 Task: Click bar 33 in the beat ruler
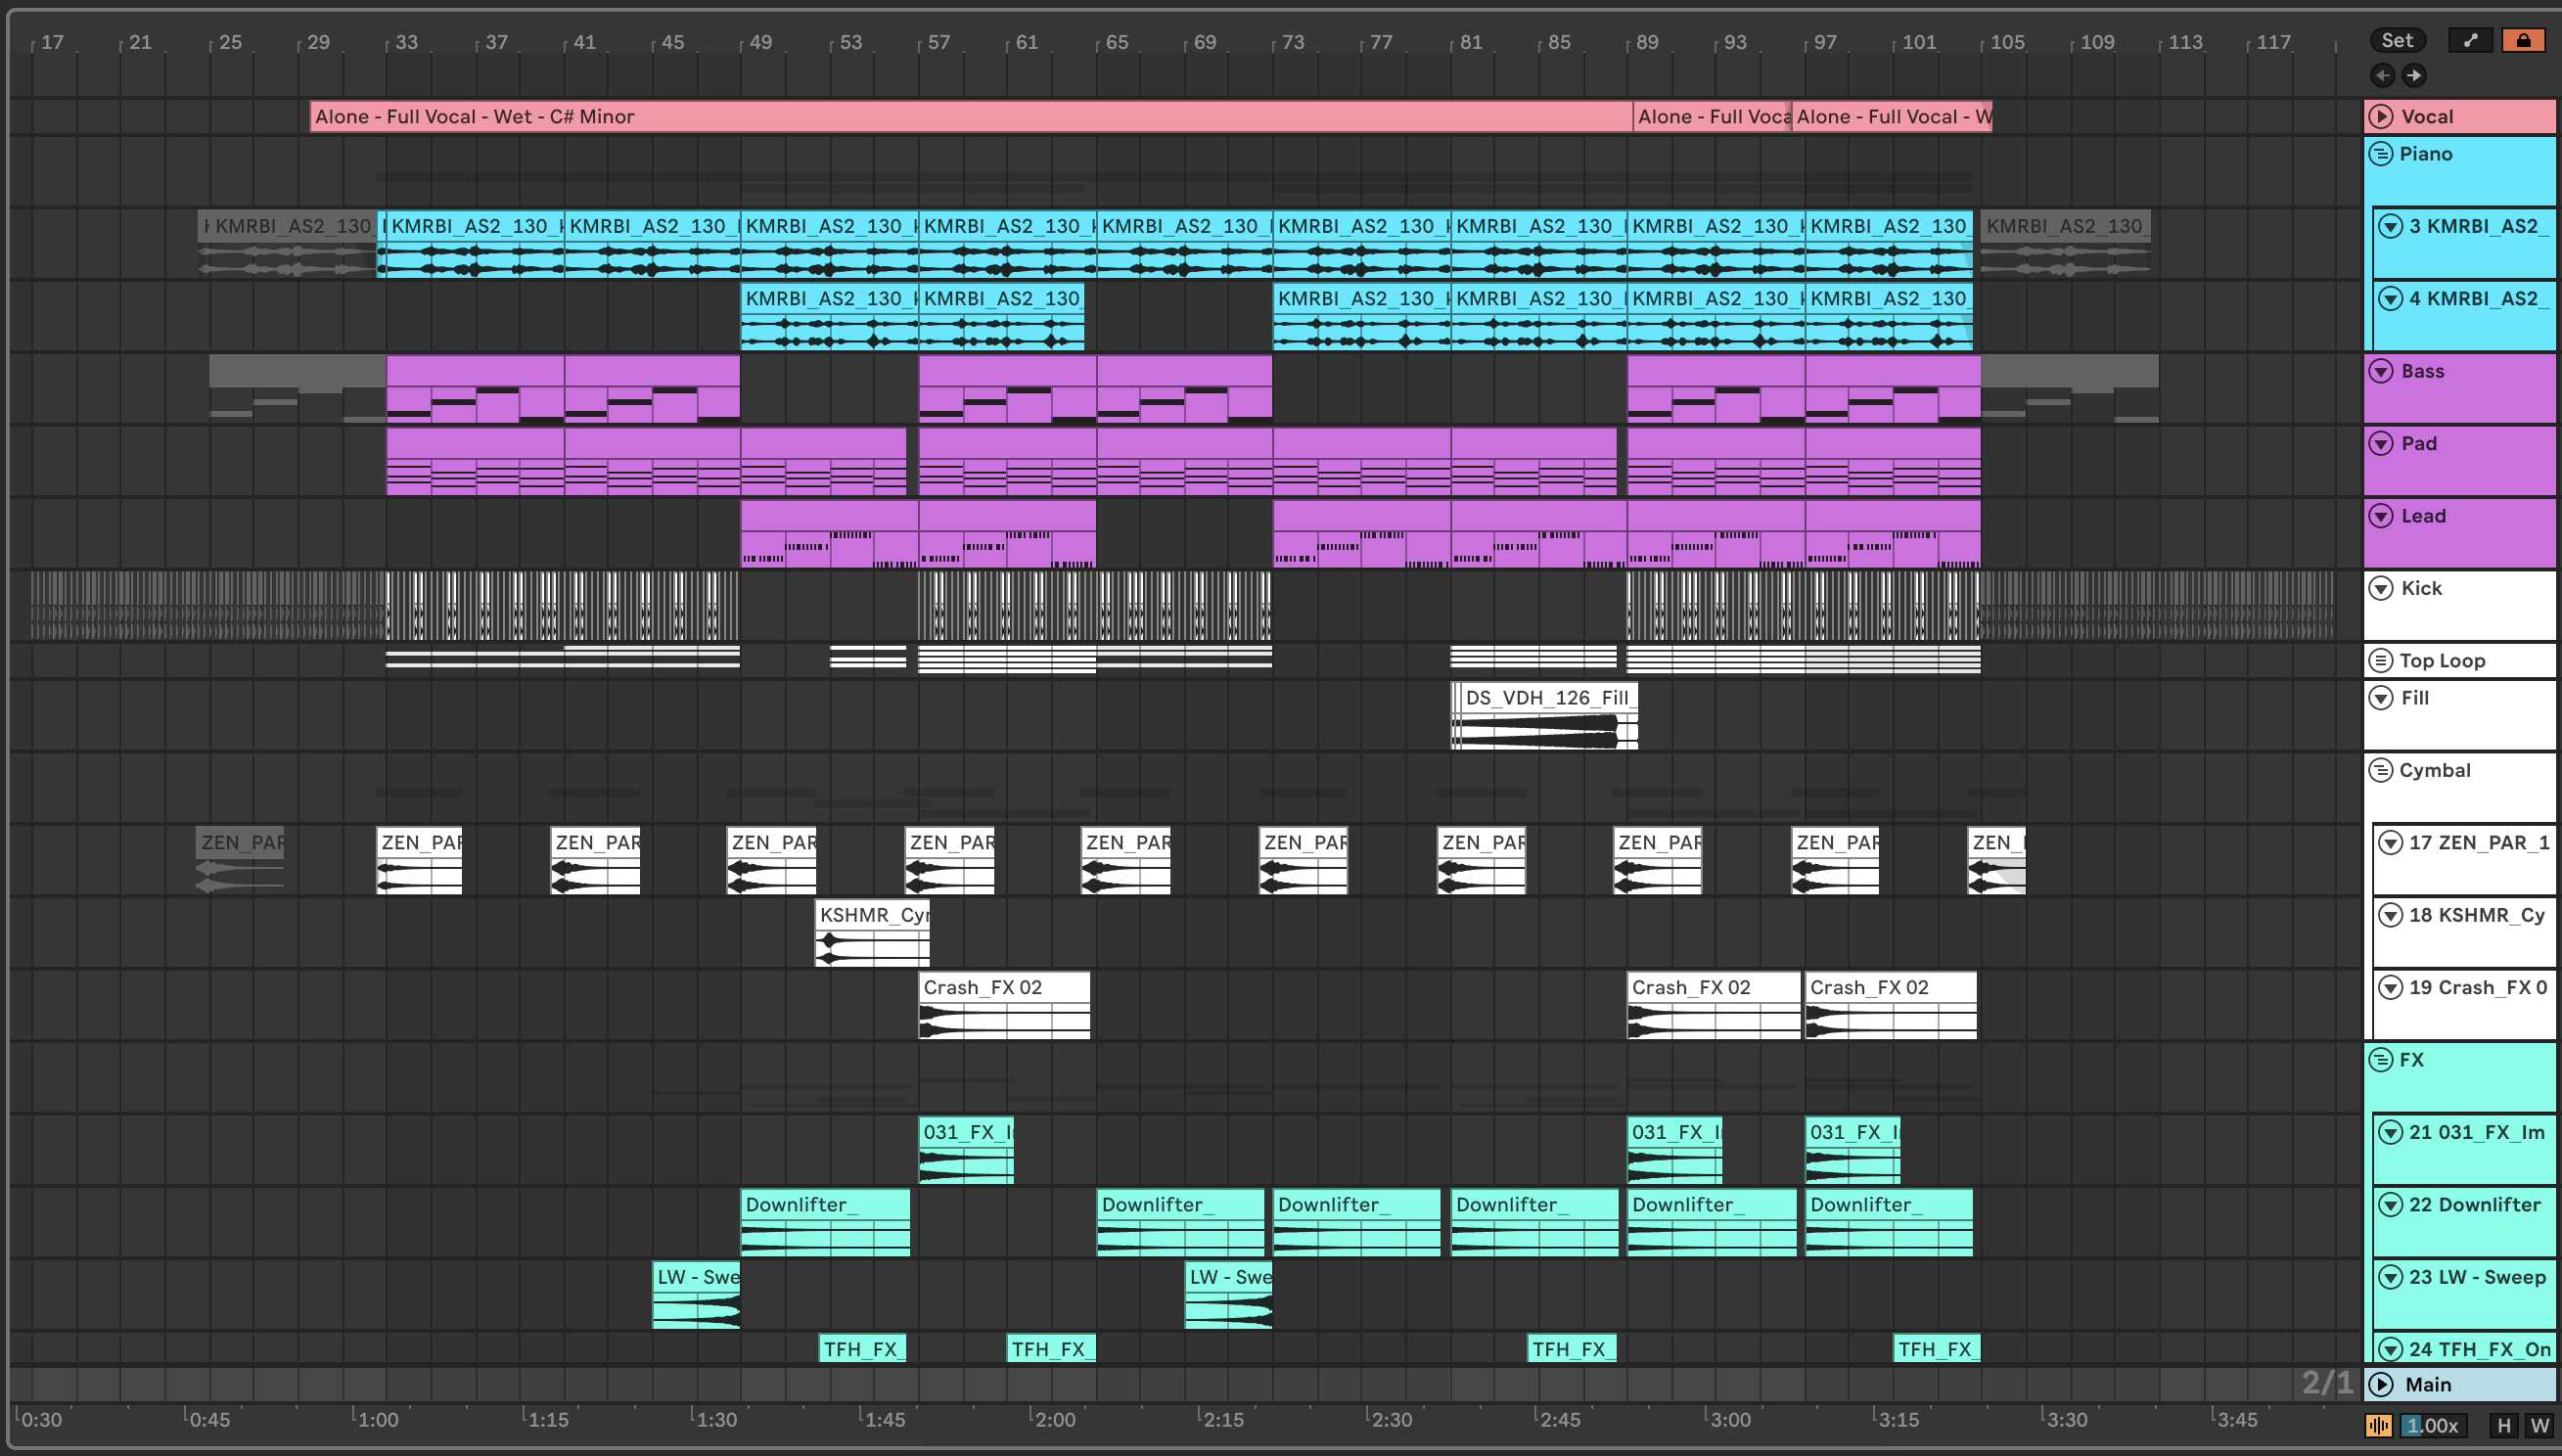tap(406, 42)
